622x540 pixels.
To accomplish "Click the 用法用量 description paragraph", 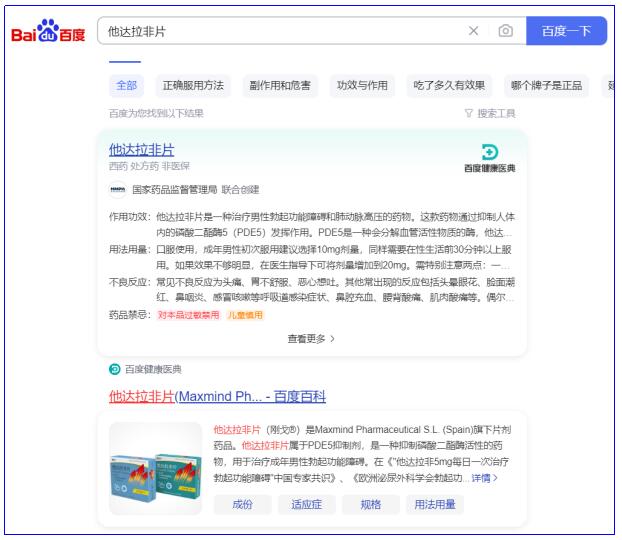I will click(335, 257).
